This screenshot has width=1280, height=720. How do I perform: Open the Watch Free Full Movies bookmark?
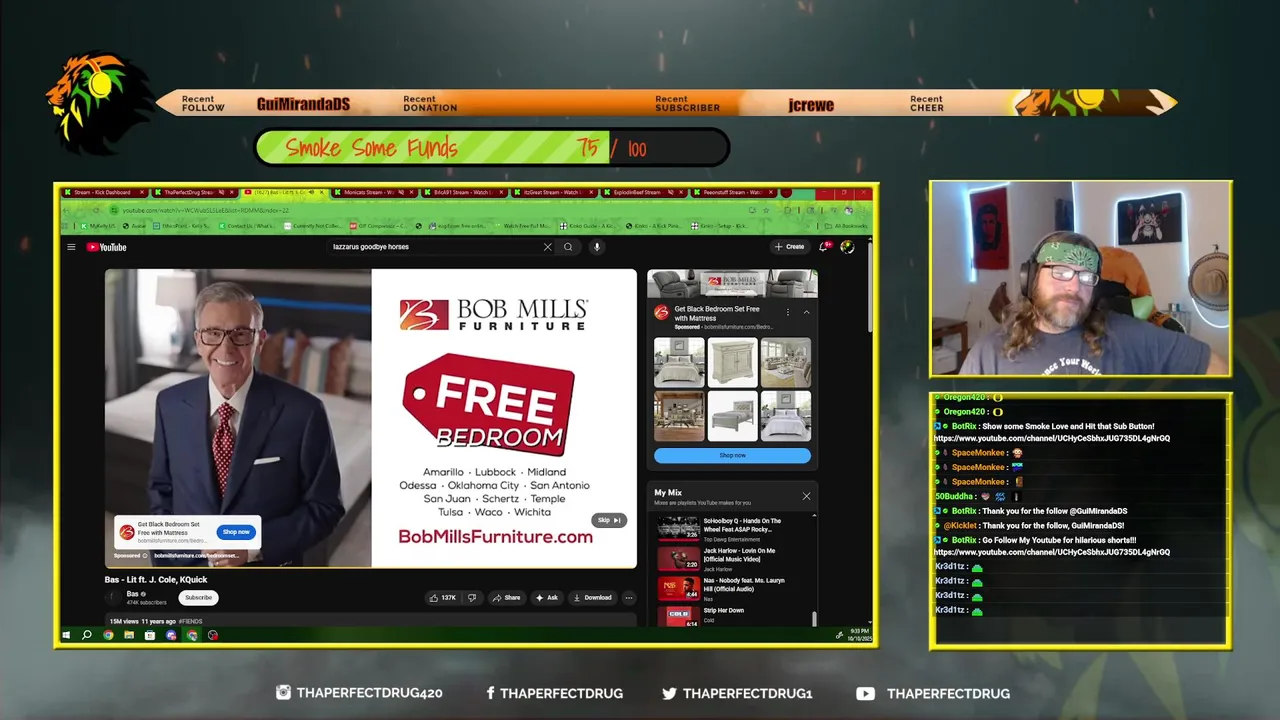(x=521, y=226)
